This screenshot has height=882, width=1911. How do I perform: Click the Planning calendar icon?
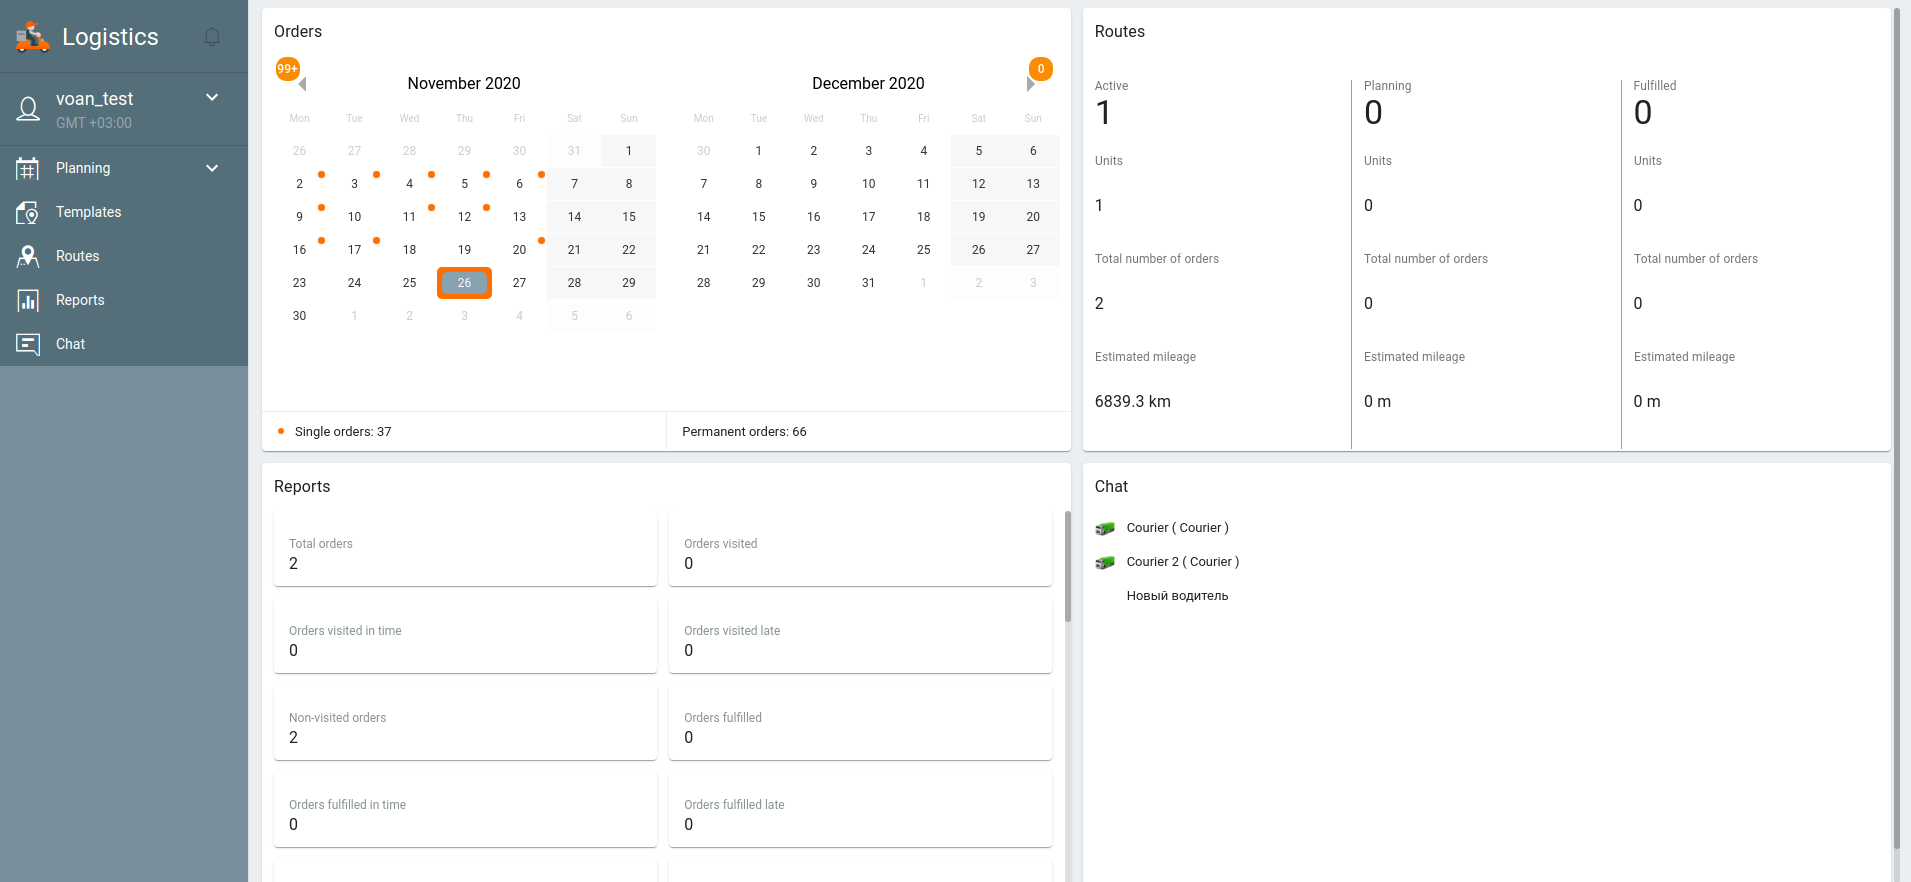28,168
